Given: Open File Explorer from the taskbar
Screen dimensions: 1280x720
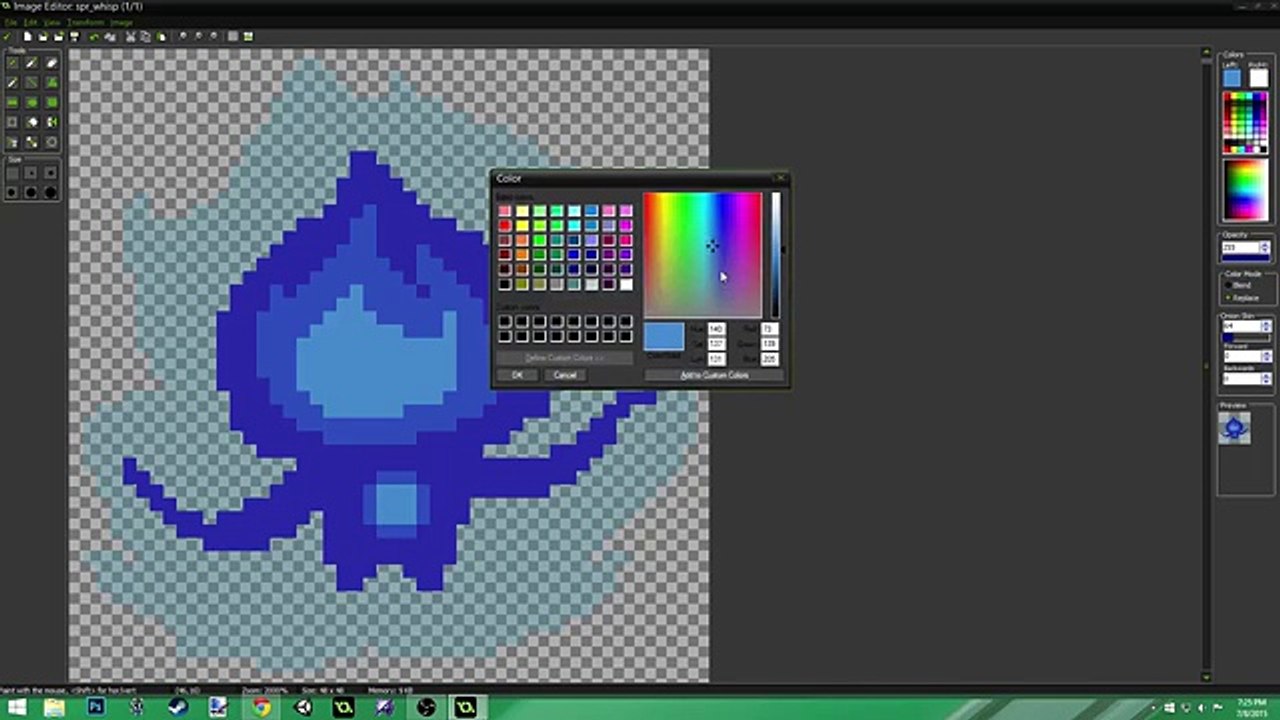Looking at the screenshot, I should [54, 708].
